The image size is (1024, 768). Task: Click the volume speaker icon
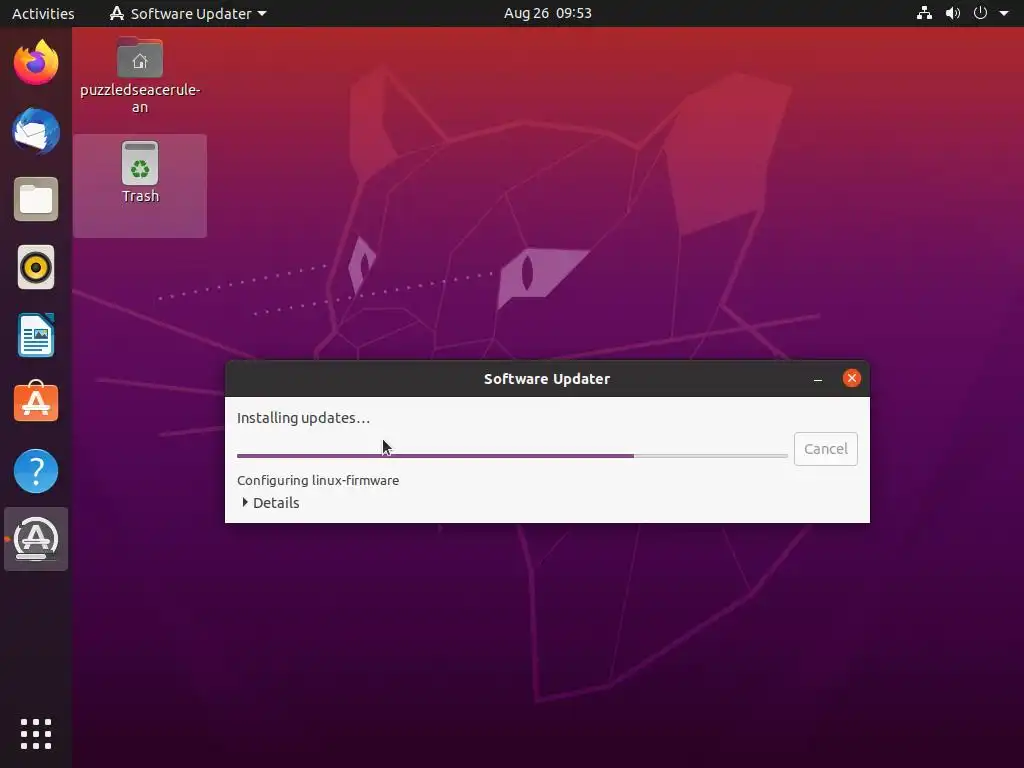(953, 13)
